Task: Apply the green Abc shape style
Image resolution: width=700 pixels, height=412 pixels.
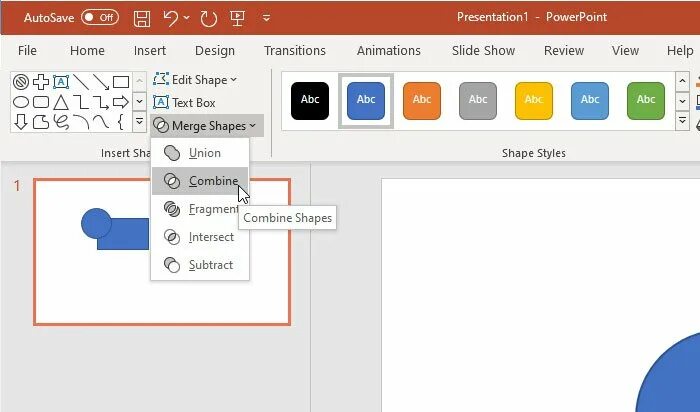Action: click(x=646, y=101)
